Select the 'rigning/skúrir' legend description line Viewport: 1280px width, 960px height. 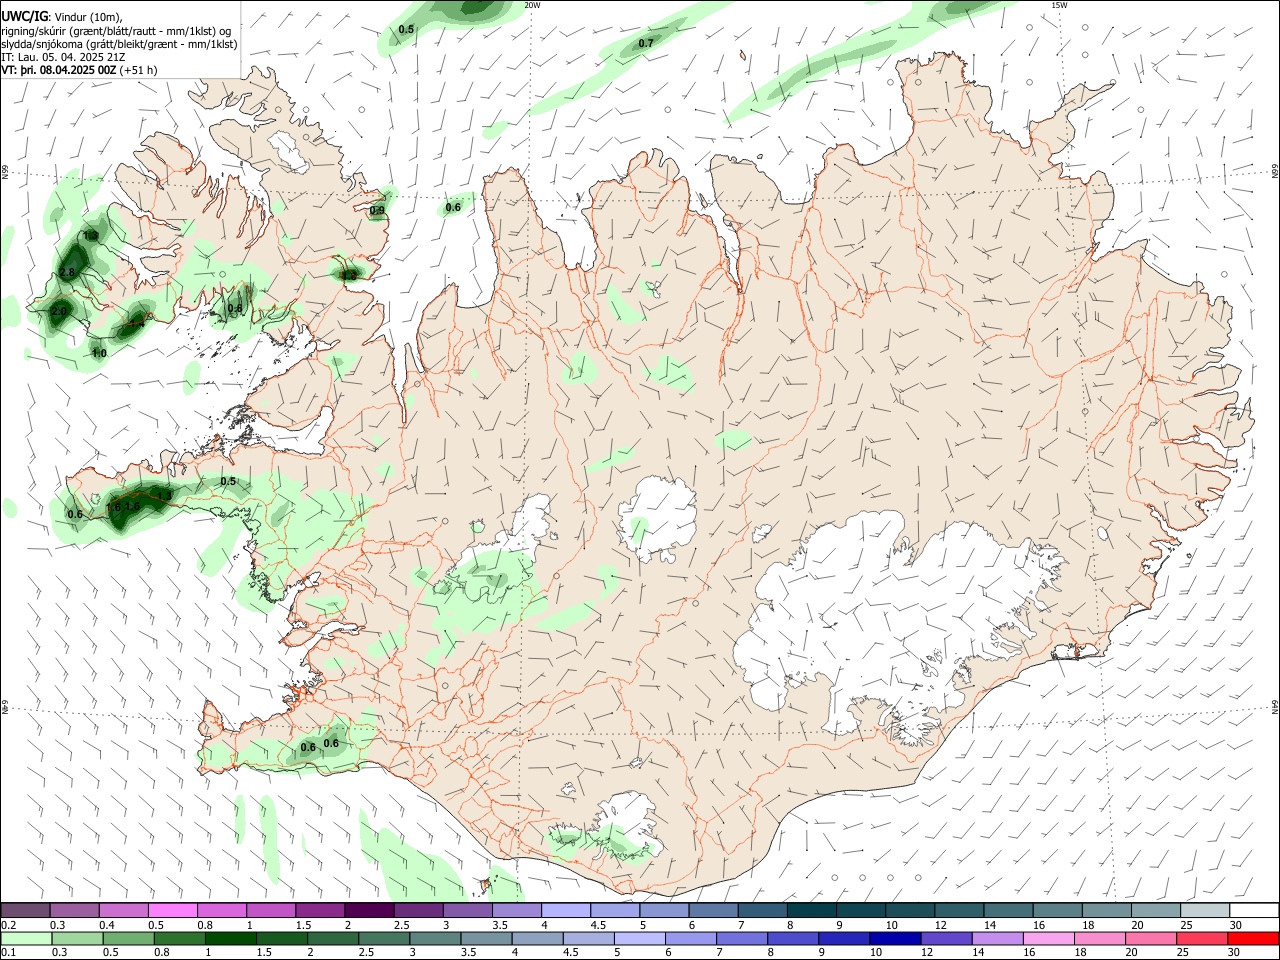click(x=116, y=30)
